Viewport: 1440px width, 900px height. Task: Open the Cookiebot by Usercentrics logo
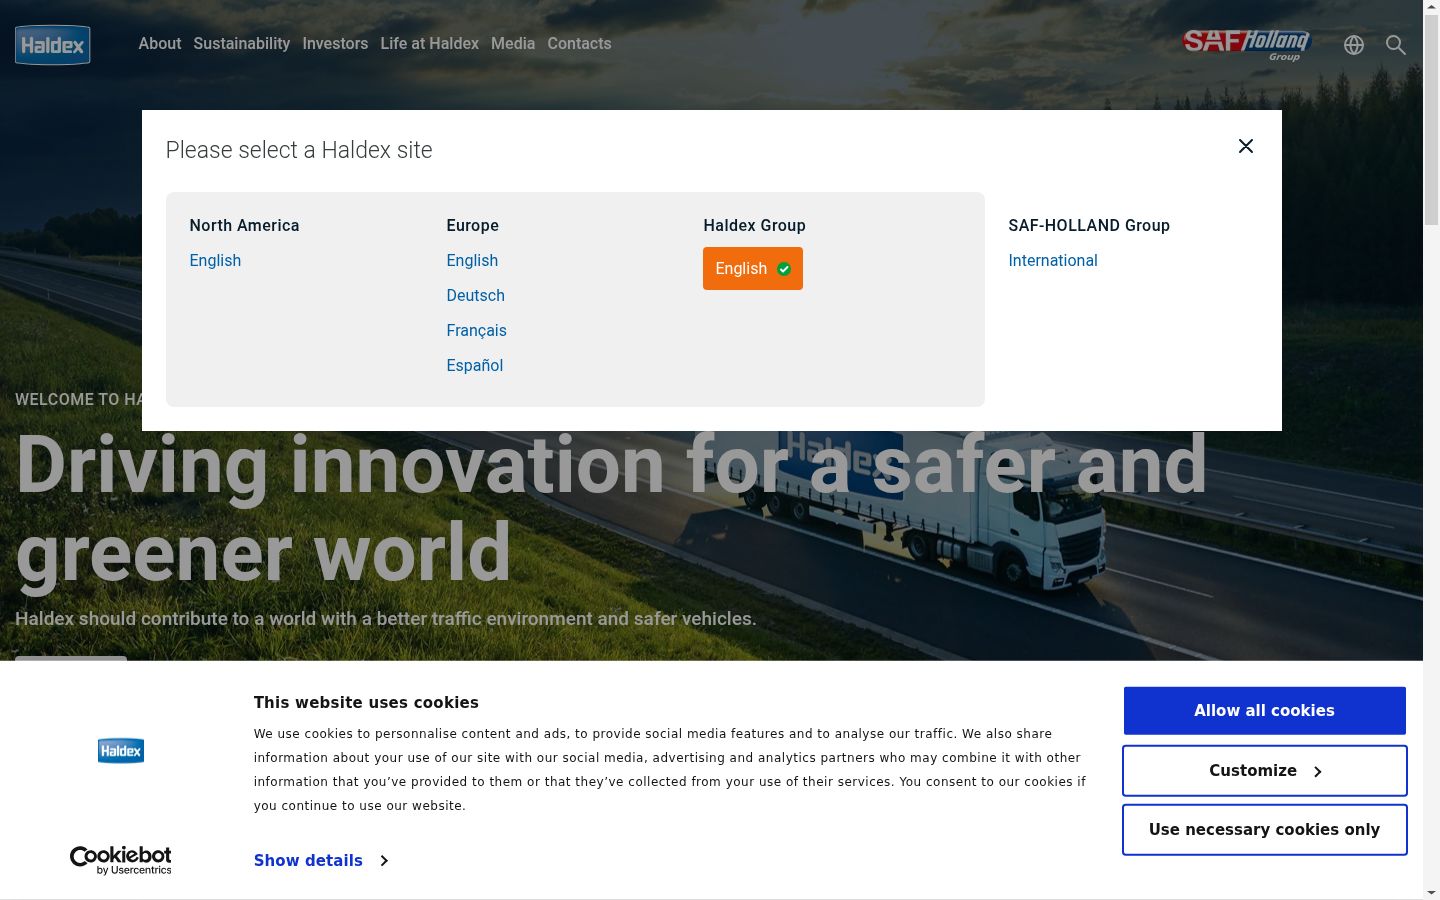[121, 860]
